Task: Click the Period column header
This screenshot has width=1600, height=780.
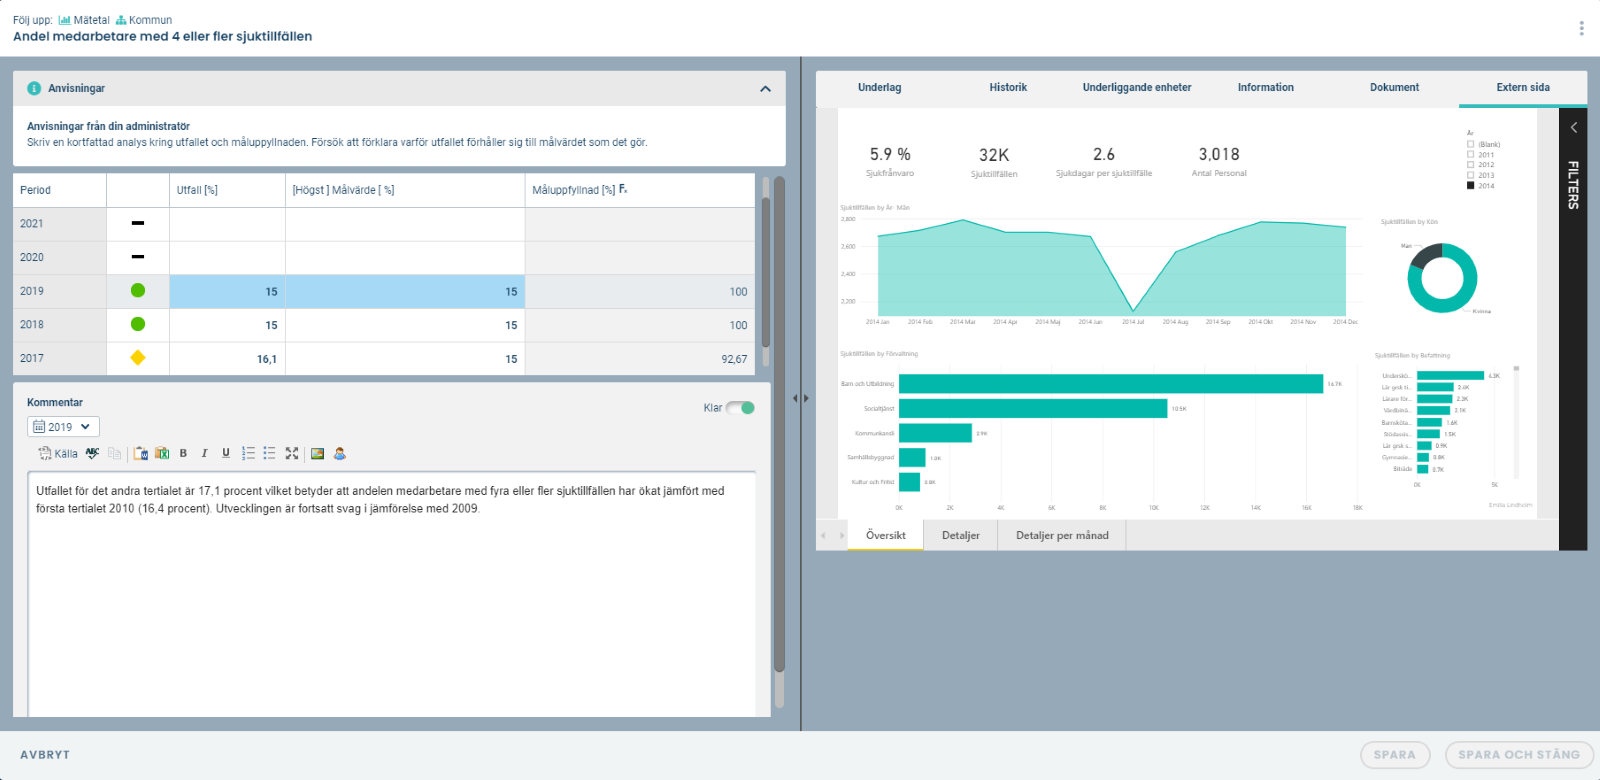Action: click(59, 190)
